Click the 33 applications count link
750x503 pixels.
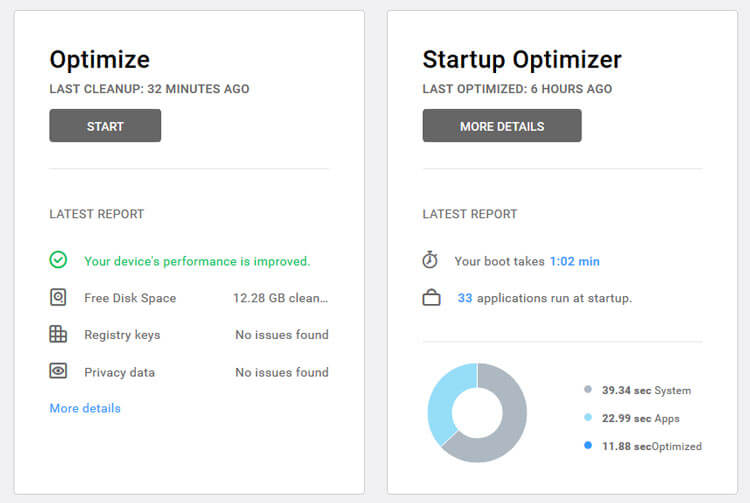(464, 298)
